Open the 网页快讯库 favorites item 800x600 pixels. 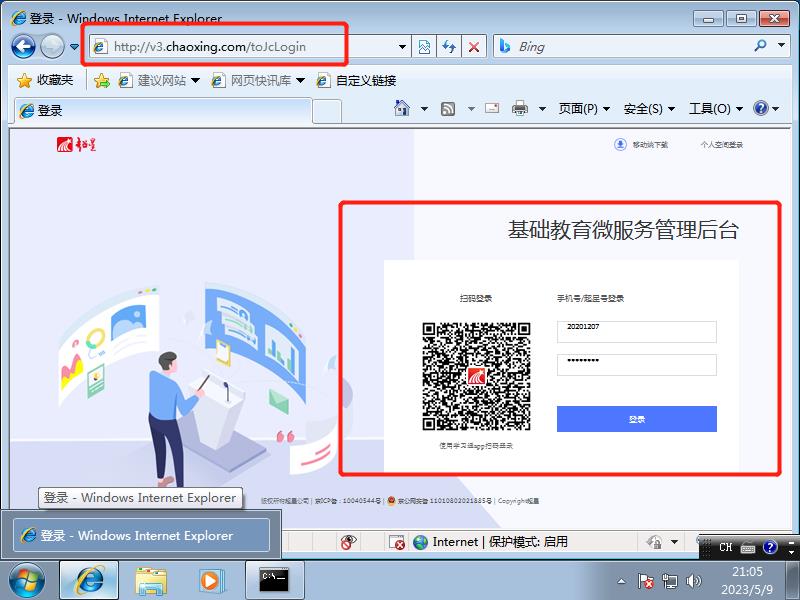pyautogui.click(x=258, y=80)
